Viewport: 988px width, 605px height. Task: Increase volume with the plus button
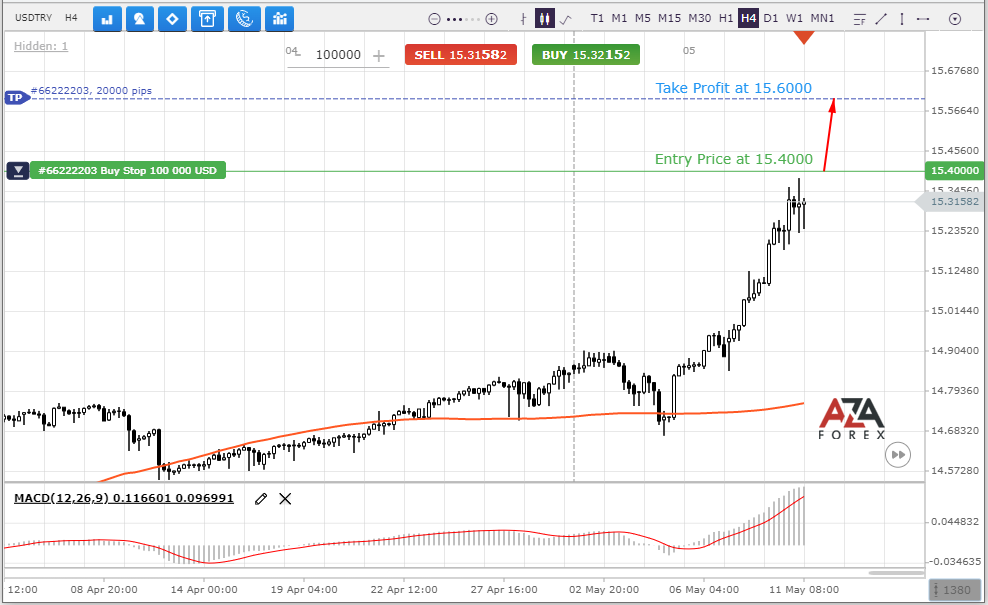tap(379, 56)
